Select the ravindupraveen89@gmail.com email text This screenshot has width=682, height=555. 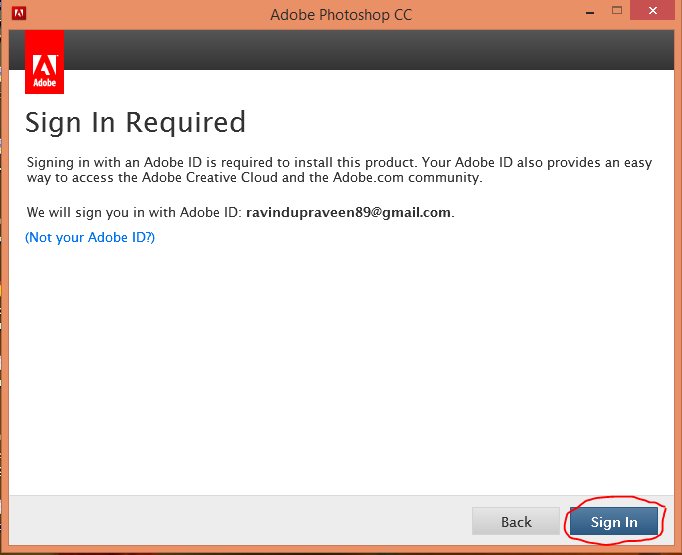(x=348, y=212)
